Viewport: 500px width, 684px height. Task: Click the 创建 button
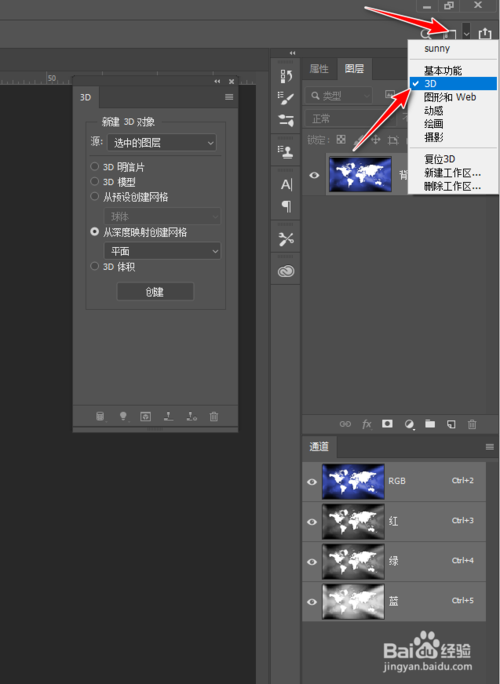(x=155, y=292)
